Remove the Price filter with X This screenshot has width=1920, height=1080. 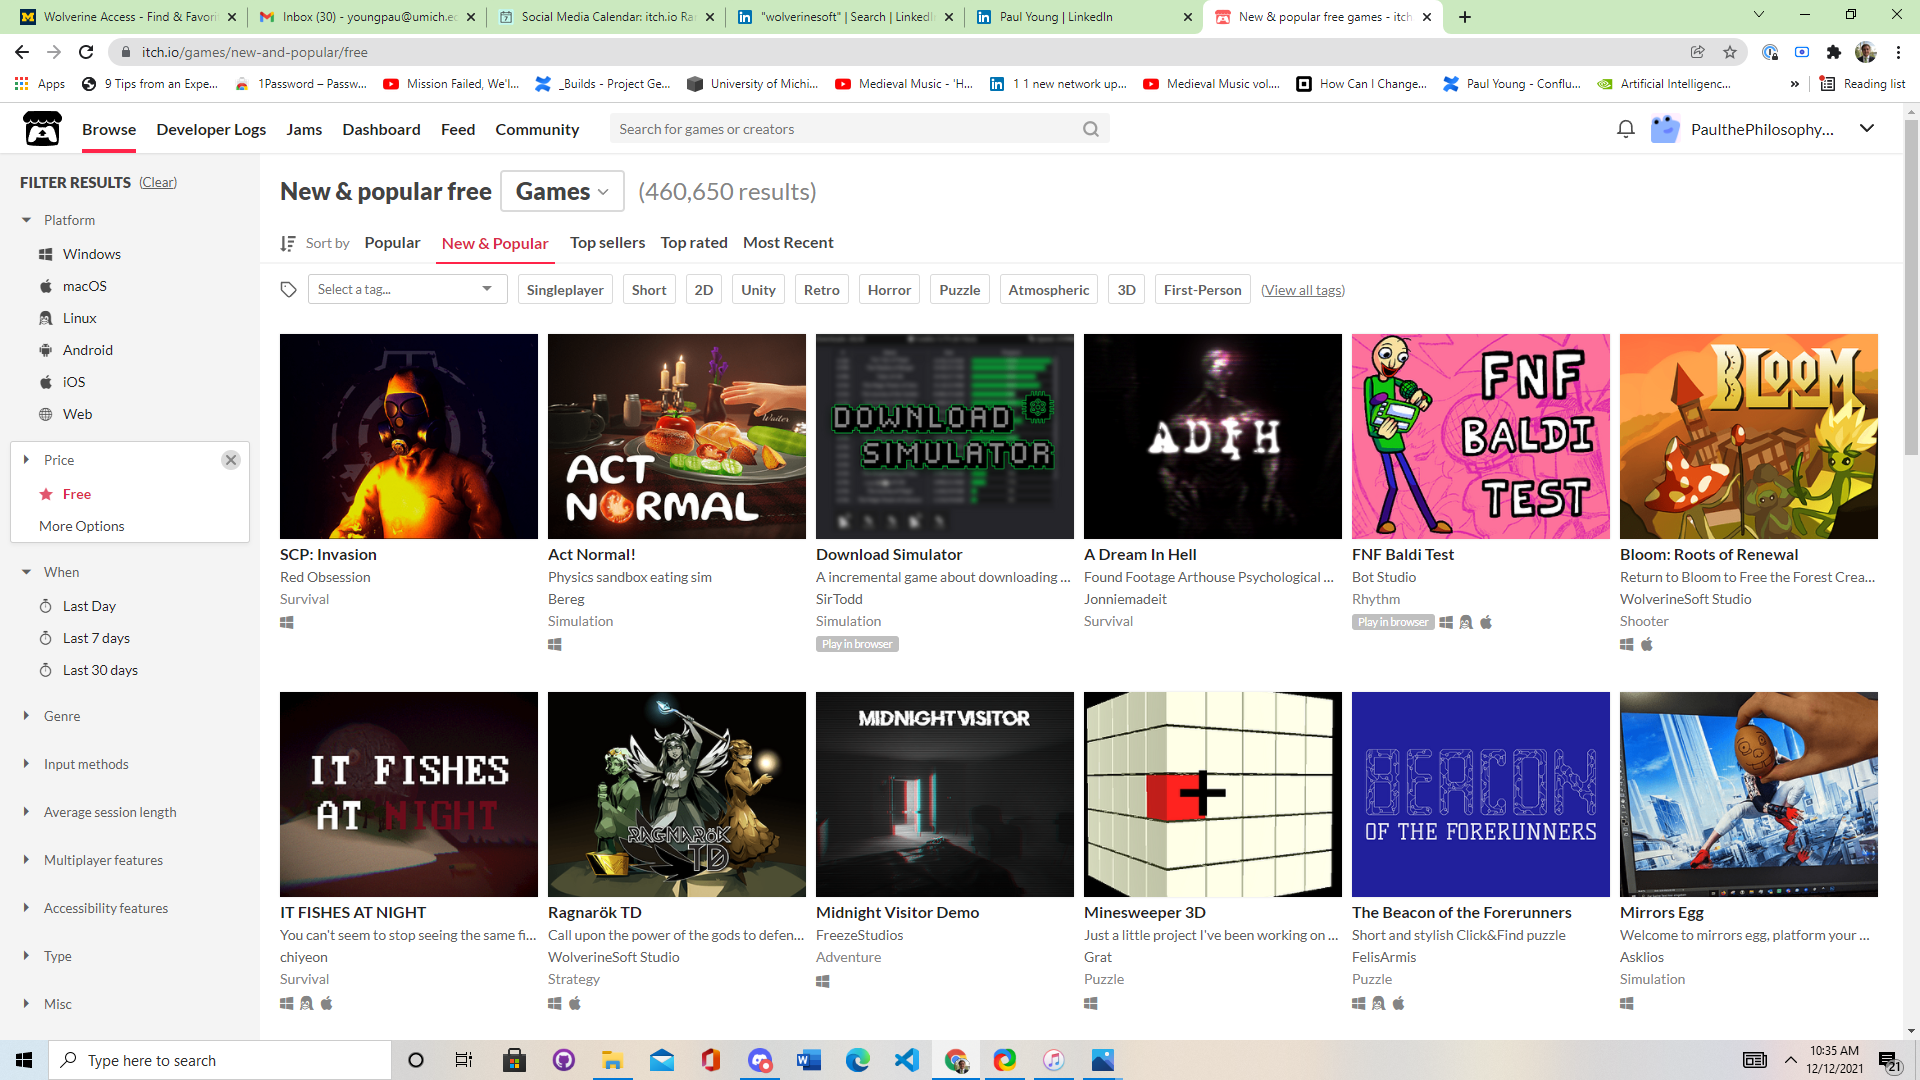(231, 460)
